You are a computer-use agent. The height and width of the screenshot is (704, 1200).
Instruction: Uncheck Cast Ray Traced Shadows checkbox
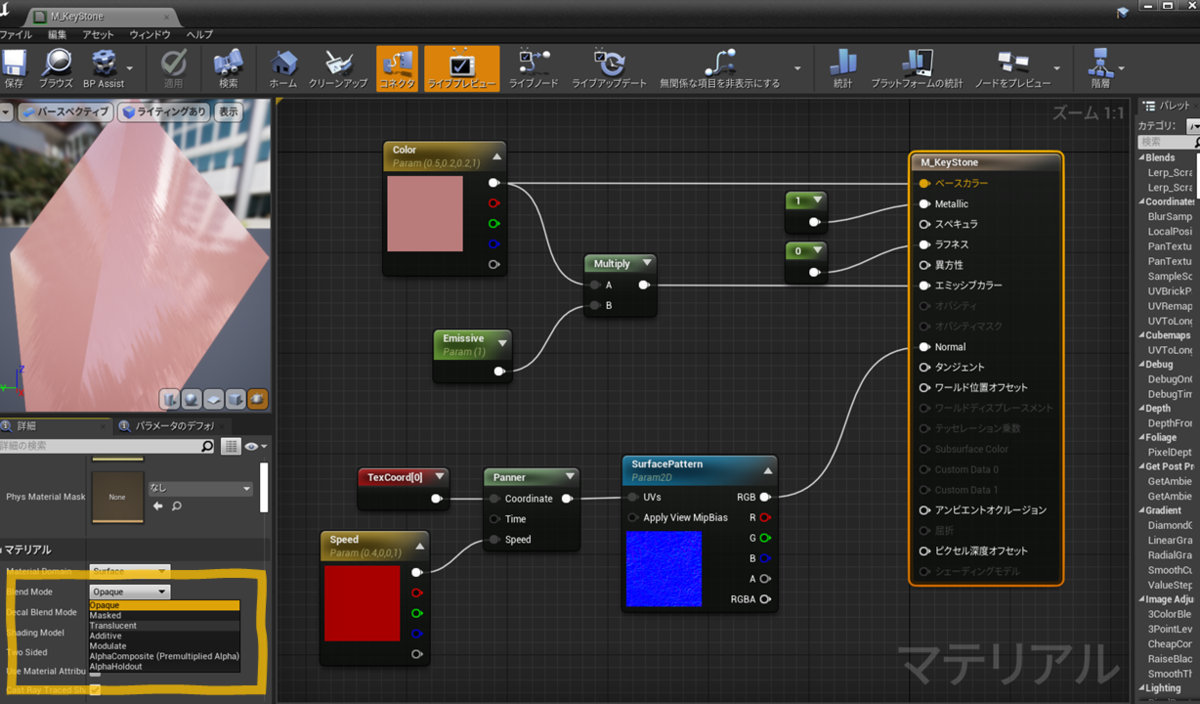[95, 690]
